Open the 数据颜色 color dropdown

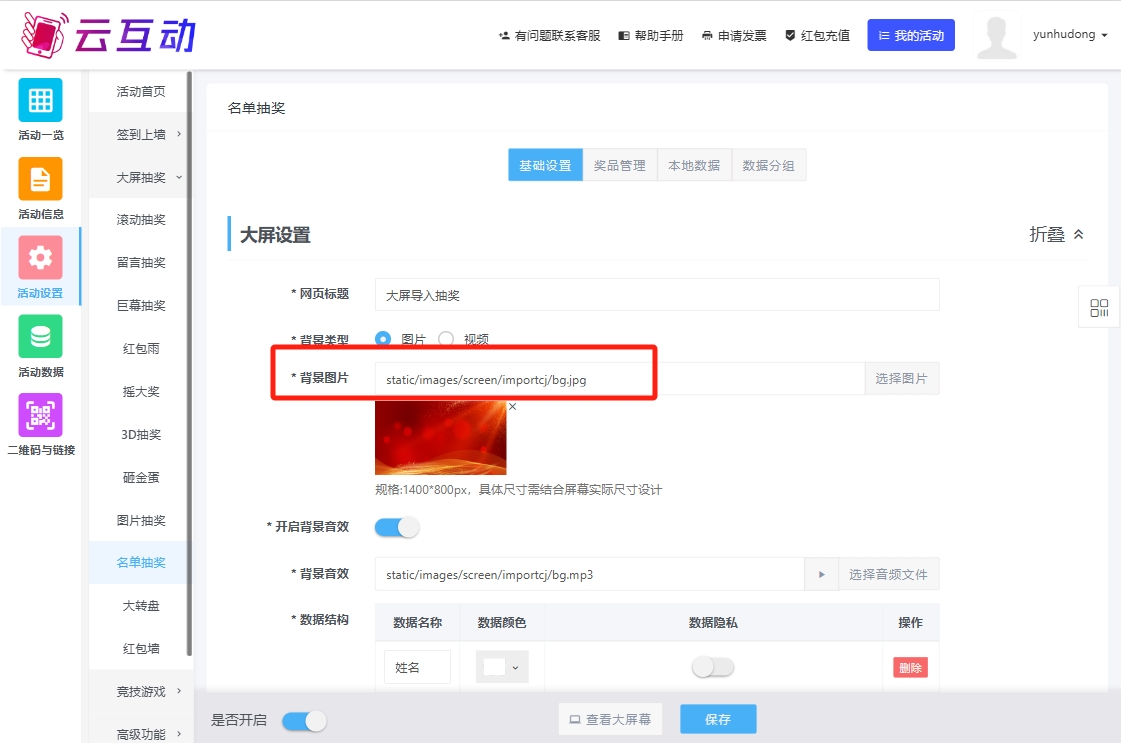pos(502,667)
